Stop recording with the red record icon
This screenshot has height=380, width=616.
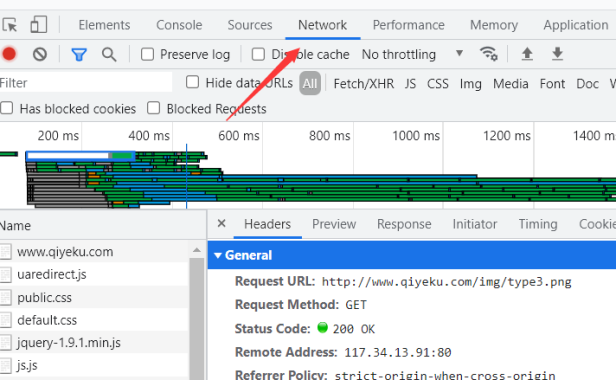click(x=9, y=54)
